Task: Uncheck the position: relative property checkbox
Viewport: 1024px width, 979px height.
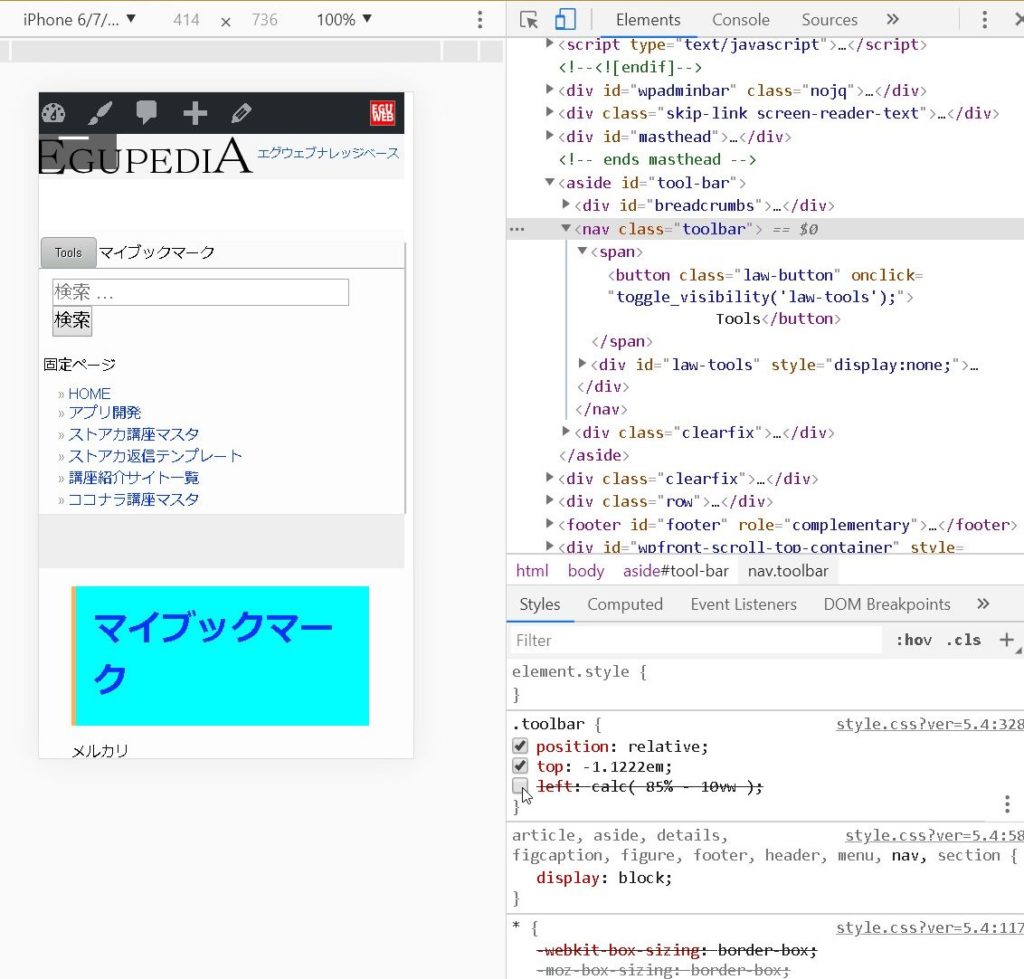Action: (x=520, y=746)
